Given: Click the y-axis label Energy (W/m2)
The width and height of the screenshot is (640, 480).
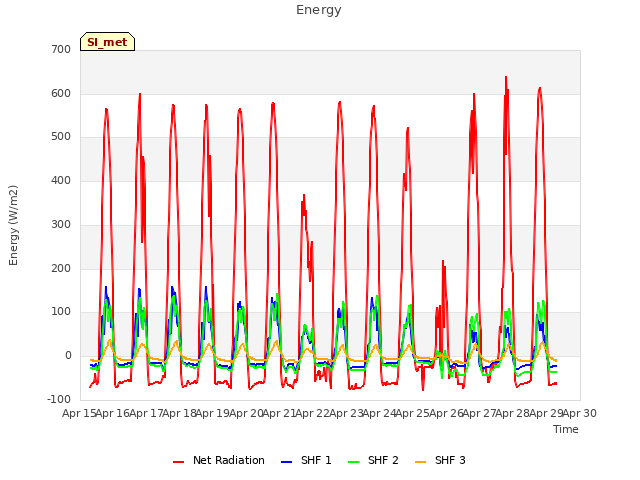Looking at the screenshot, I should (x=13, y=225).
